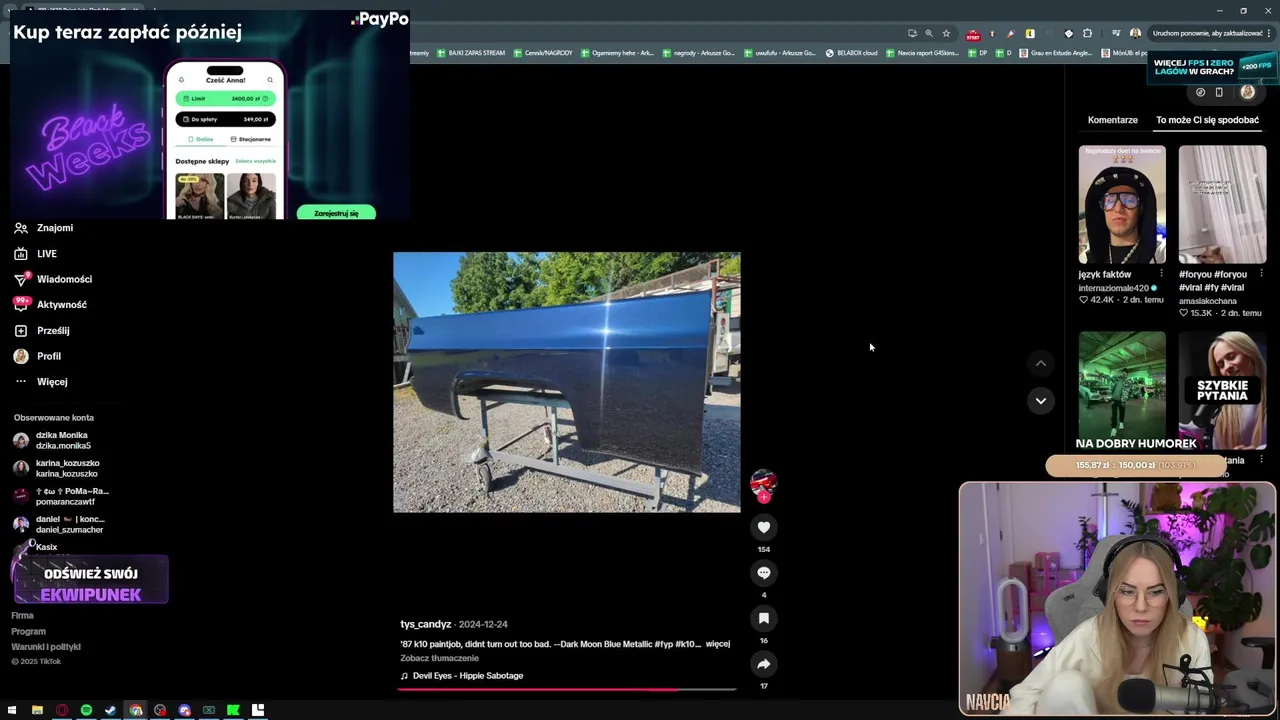This screenshot has height=720, width=1280.
Task: Bookmark page with Chrome star icon
Action: point(946,33)
